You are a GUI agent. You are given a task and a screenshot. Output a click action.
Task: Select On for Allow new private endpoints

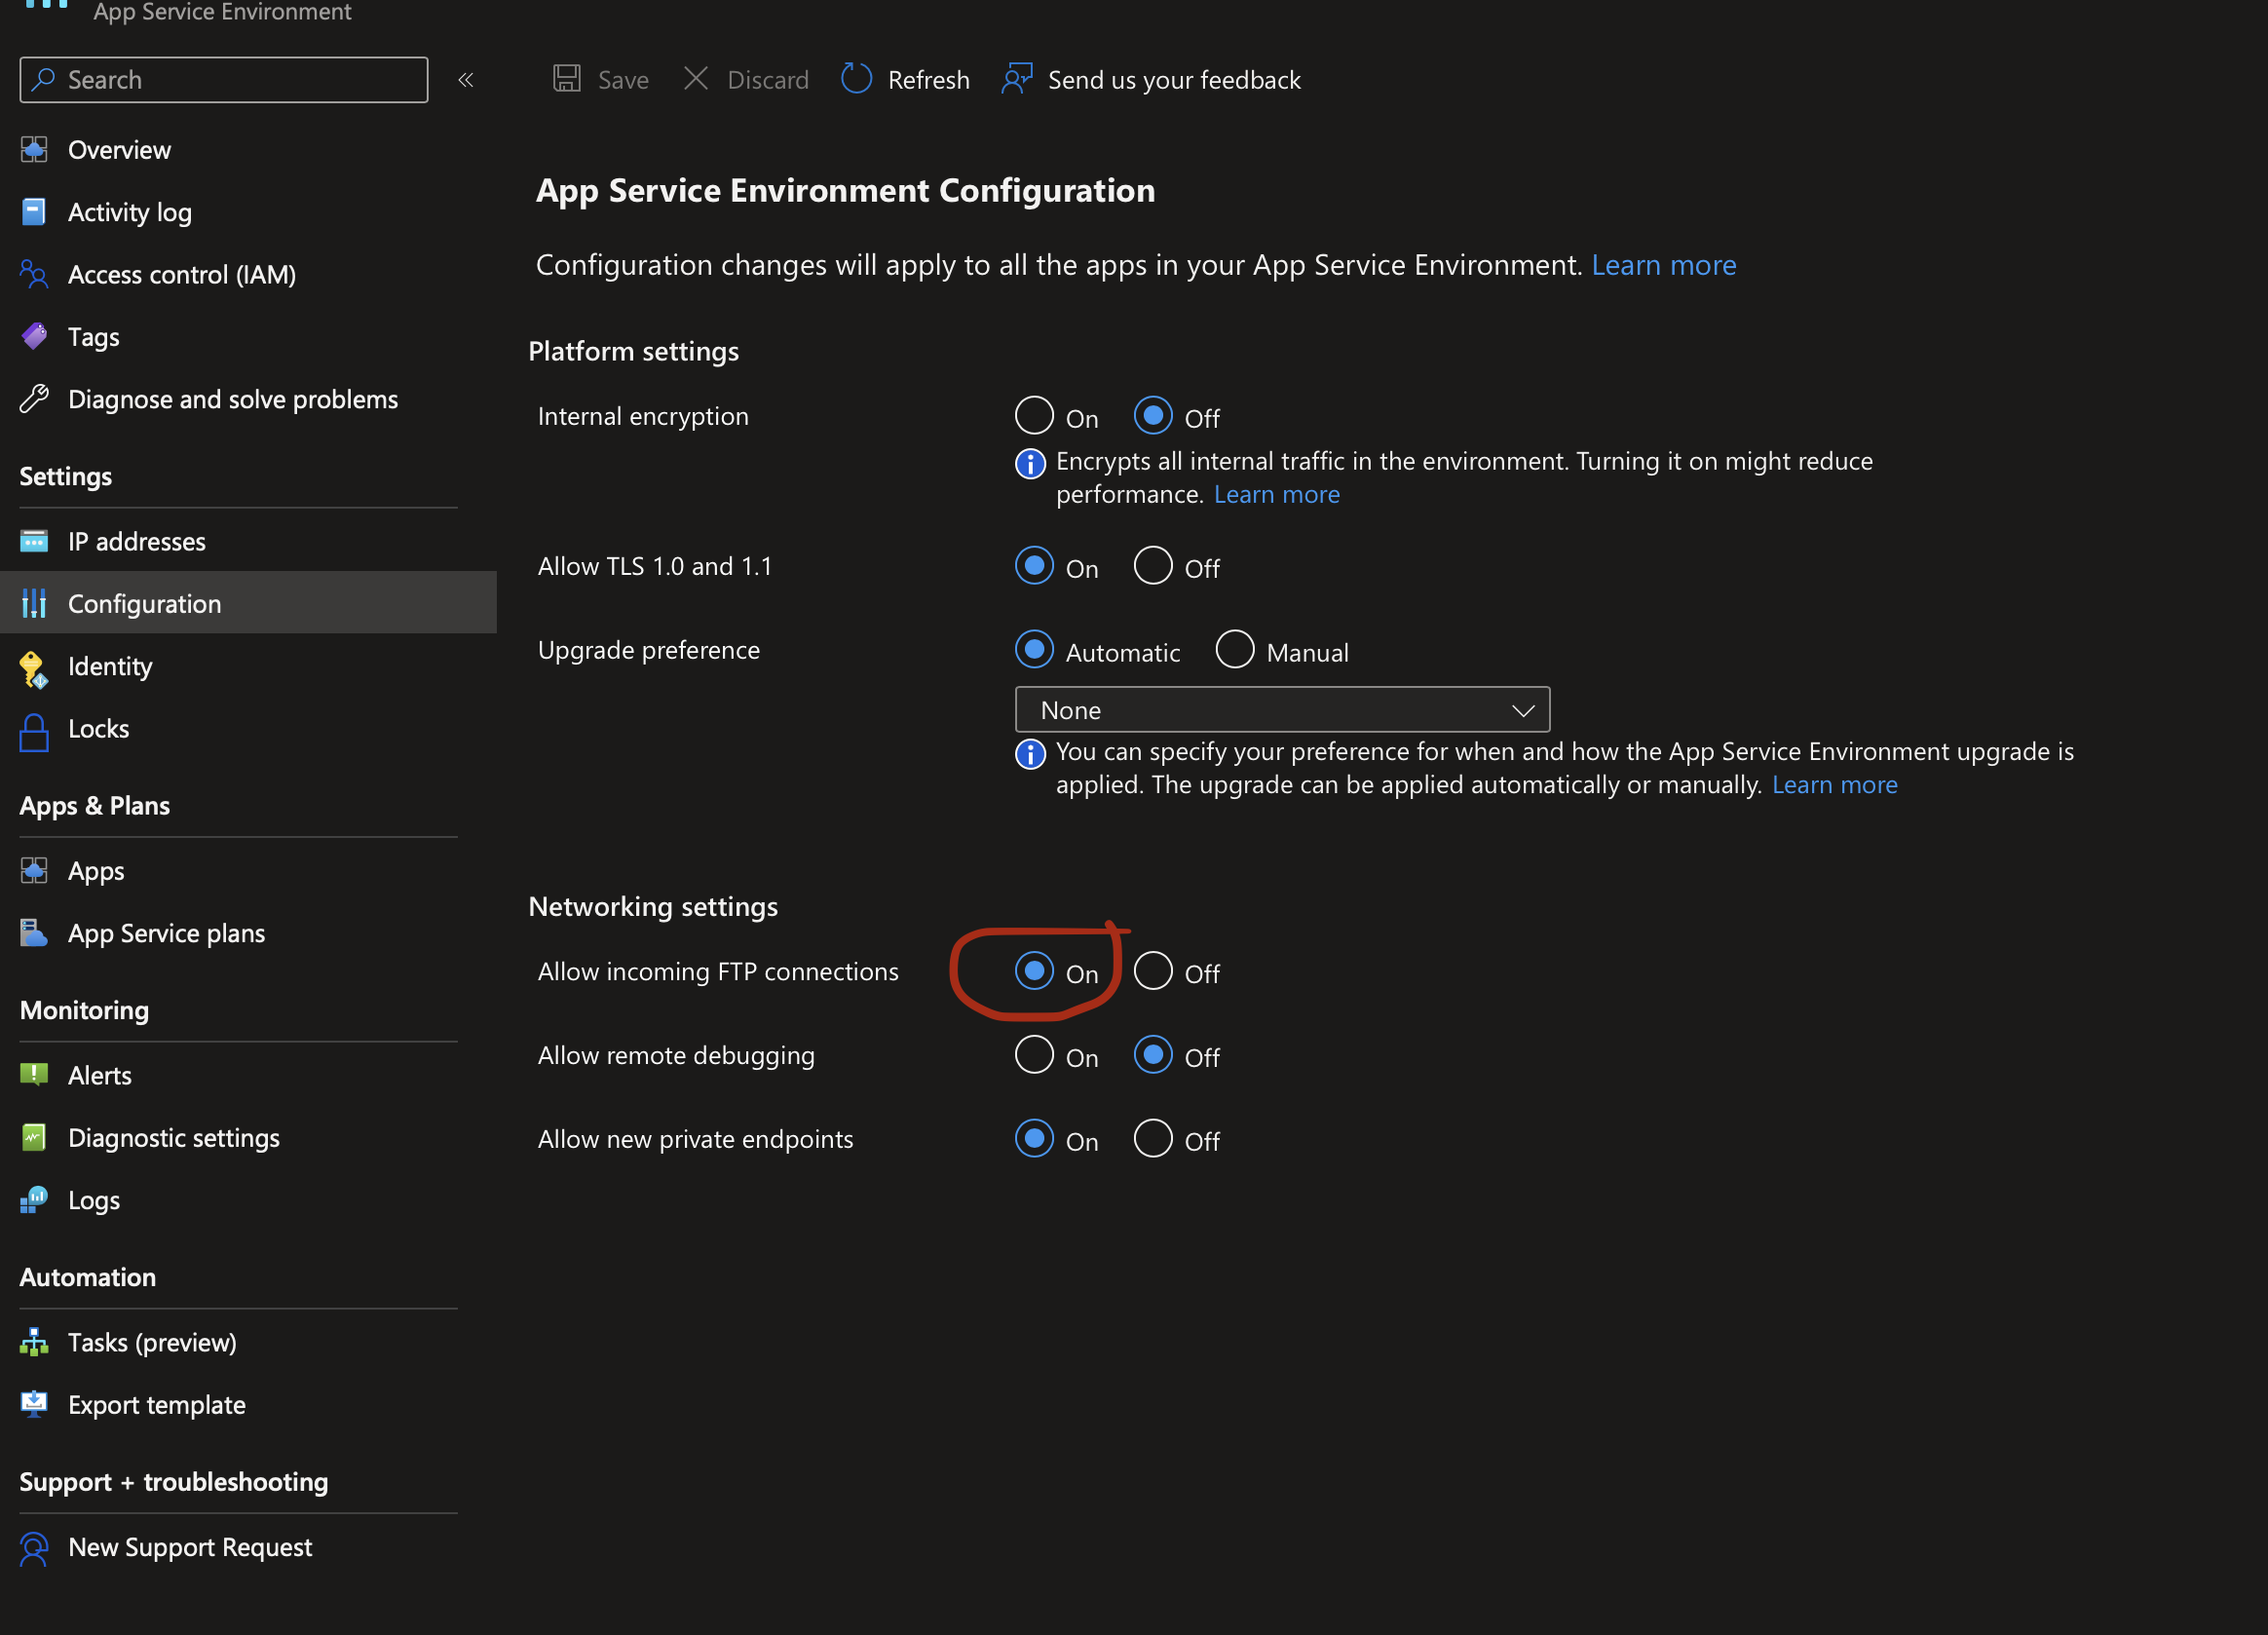pos(1034,1138)
